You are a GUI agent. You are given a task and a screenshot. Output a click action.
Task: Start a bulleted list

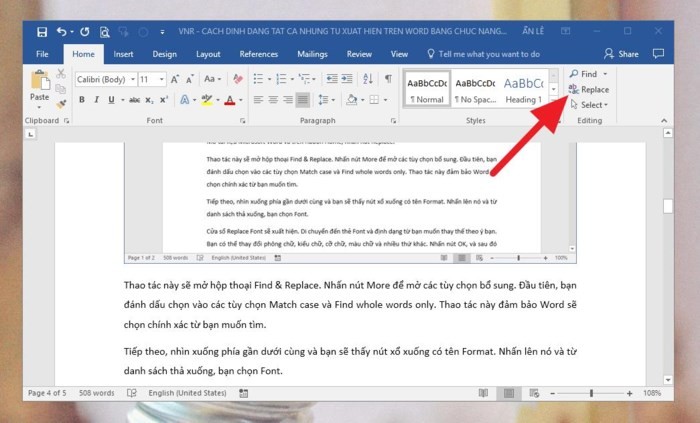258,79
